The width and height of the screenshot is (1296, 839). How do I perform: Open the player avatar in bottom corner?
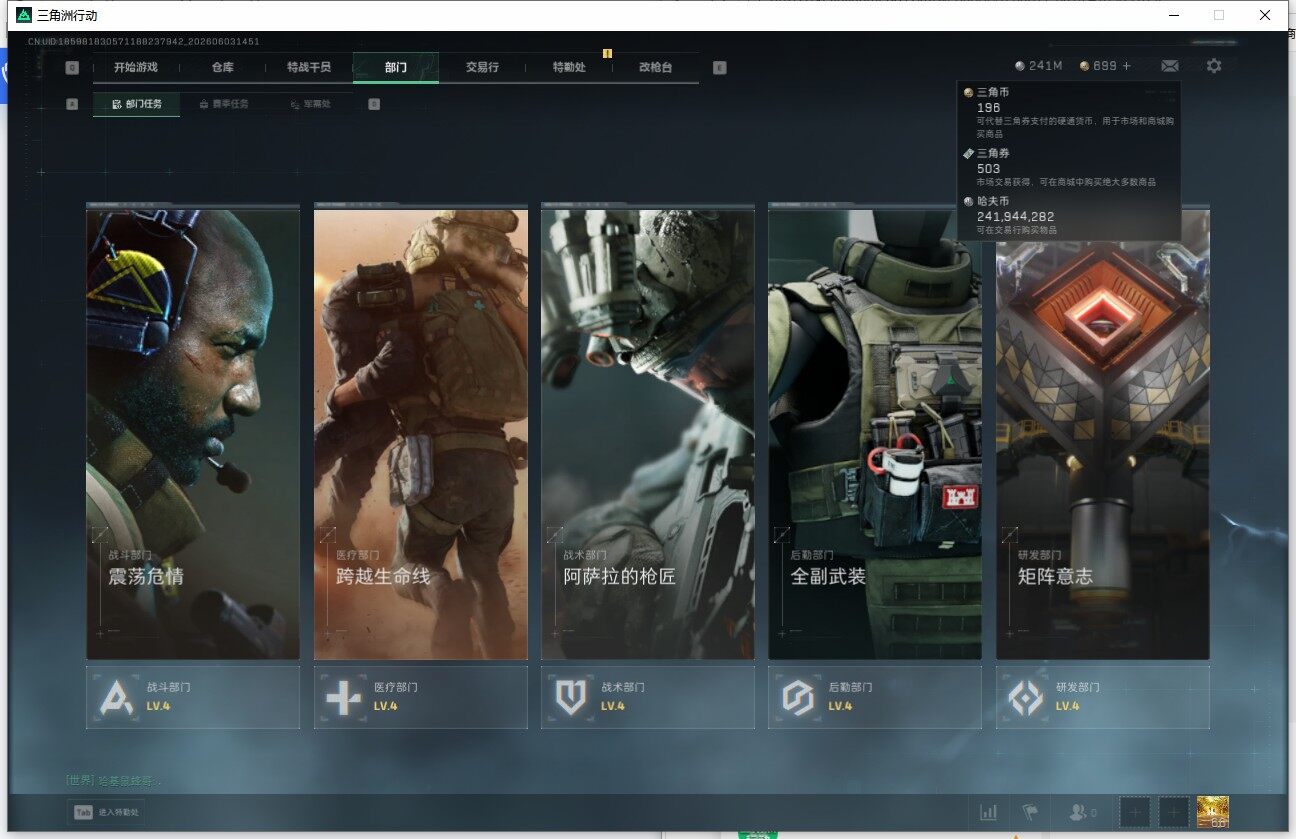[1213, 812]
